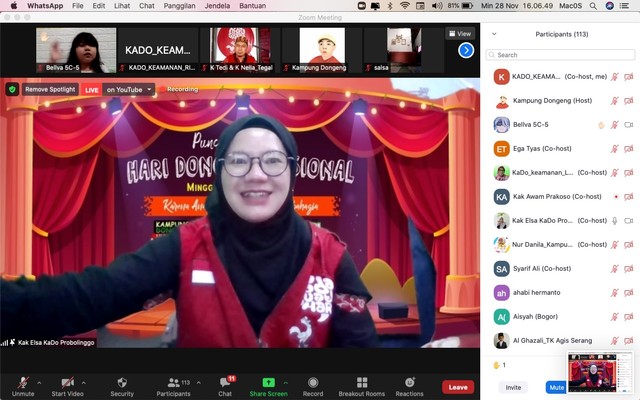Open the on YouTube live dropdown

coord(128,89)
